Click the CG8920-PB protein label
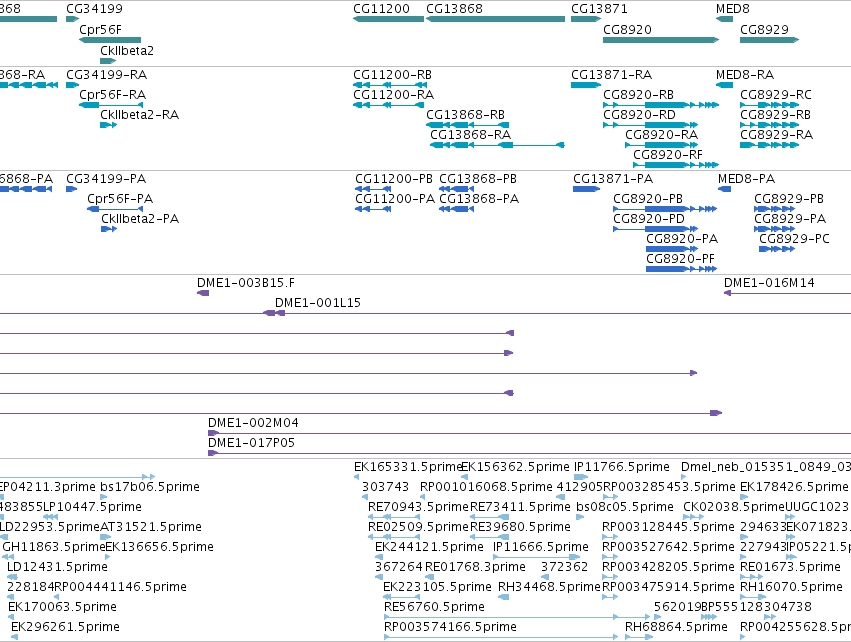 coord(648,199)
